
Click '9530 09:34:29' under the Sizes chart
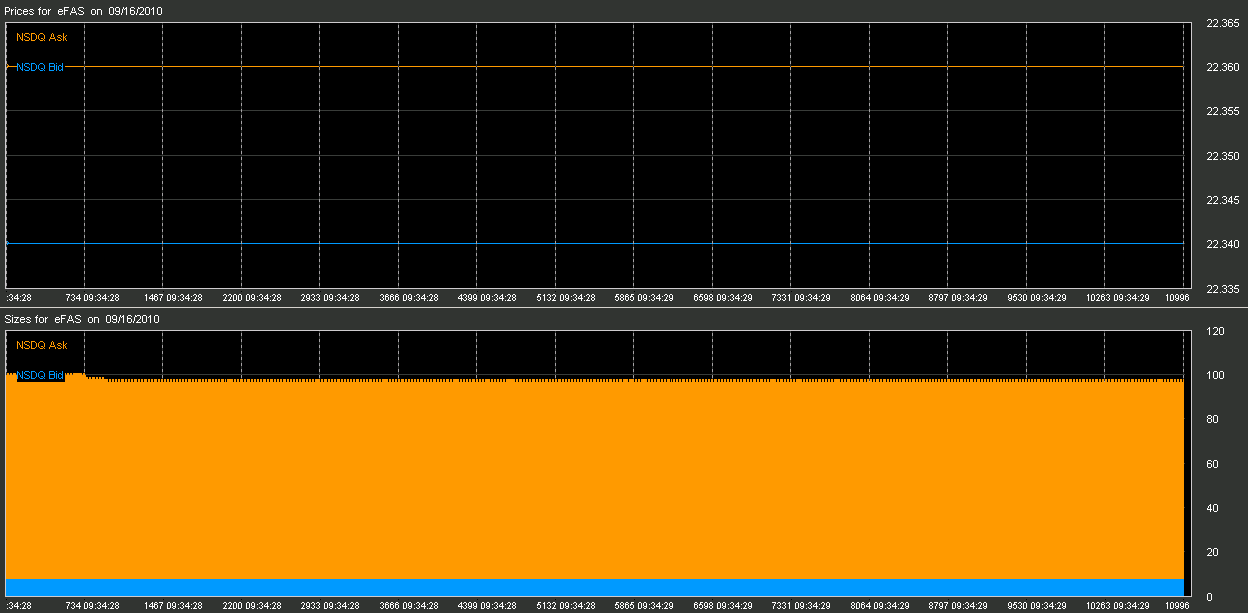point(1037,606)
